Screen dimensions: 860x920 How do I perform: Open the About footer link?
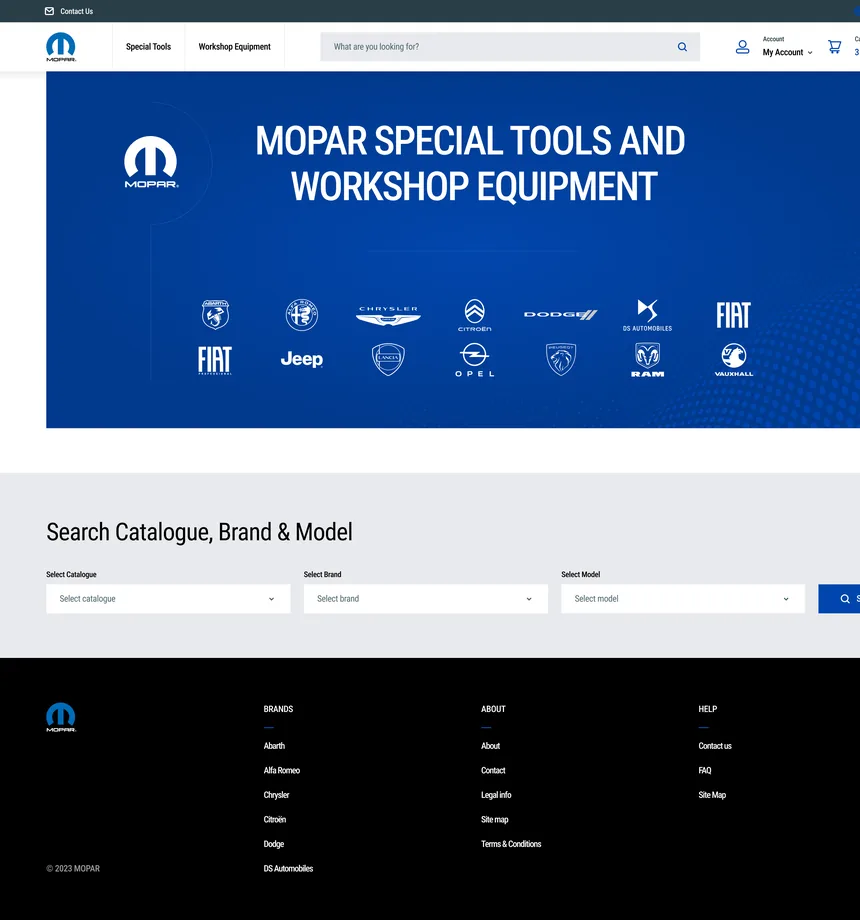[490, 746]
